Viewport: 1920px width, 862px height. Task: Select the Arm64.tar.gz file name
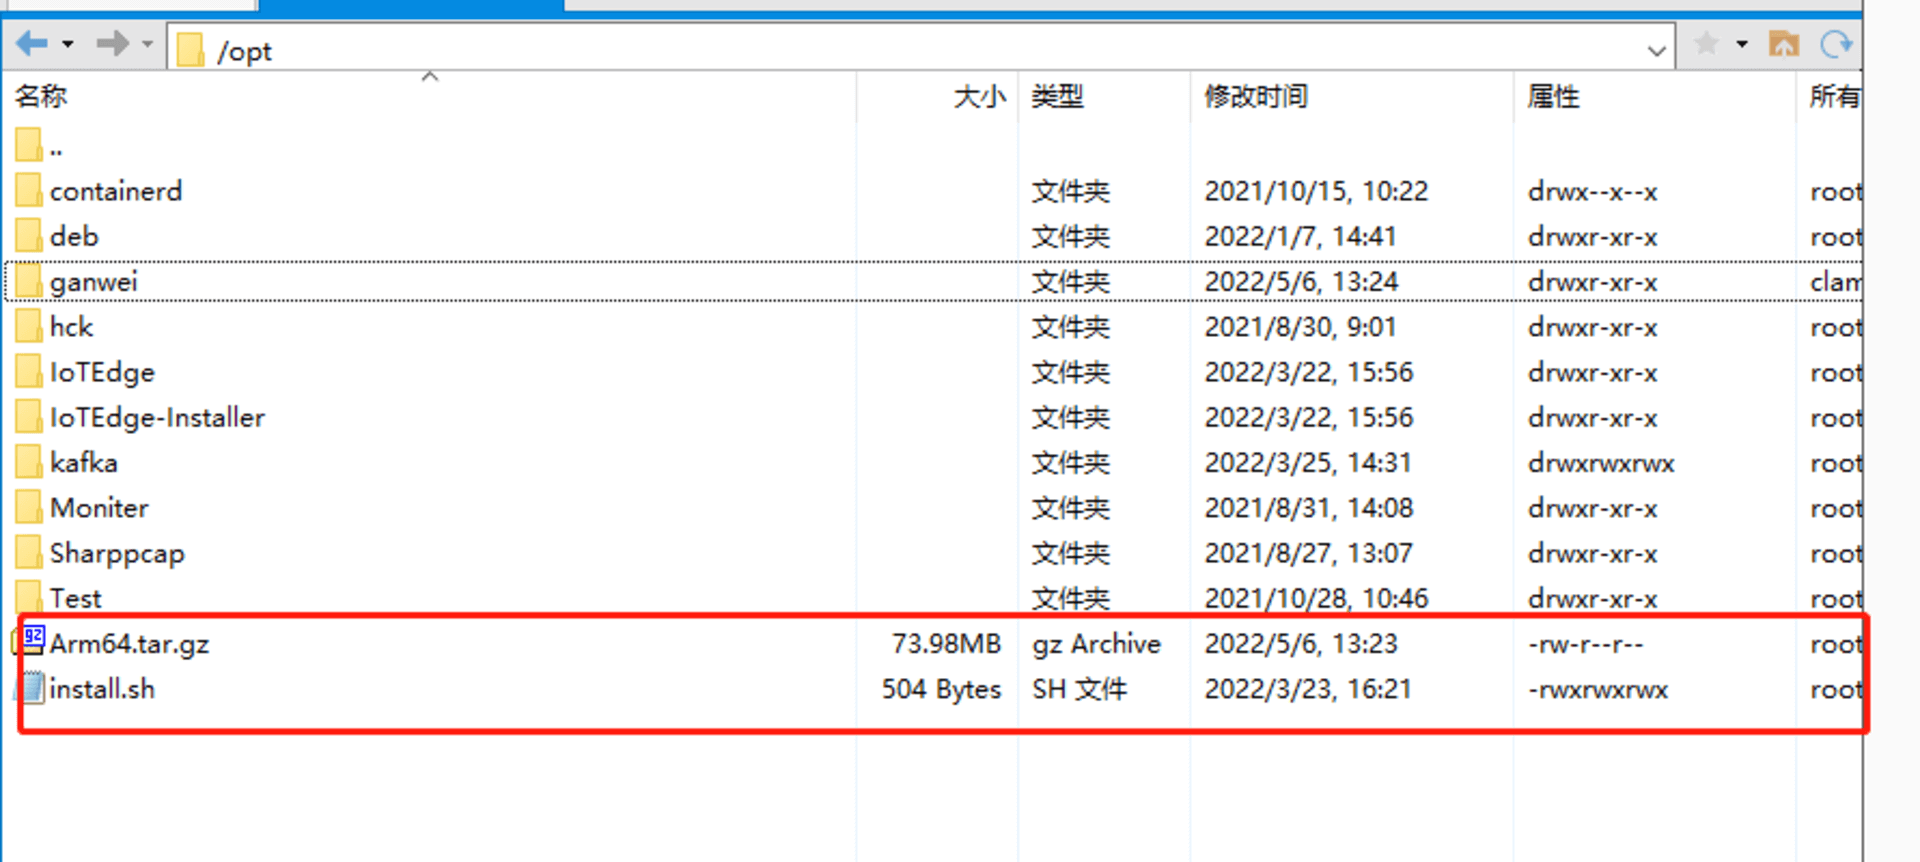click(x=129, y=644)
